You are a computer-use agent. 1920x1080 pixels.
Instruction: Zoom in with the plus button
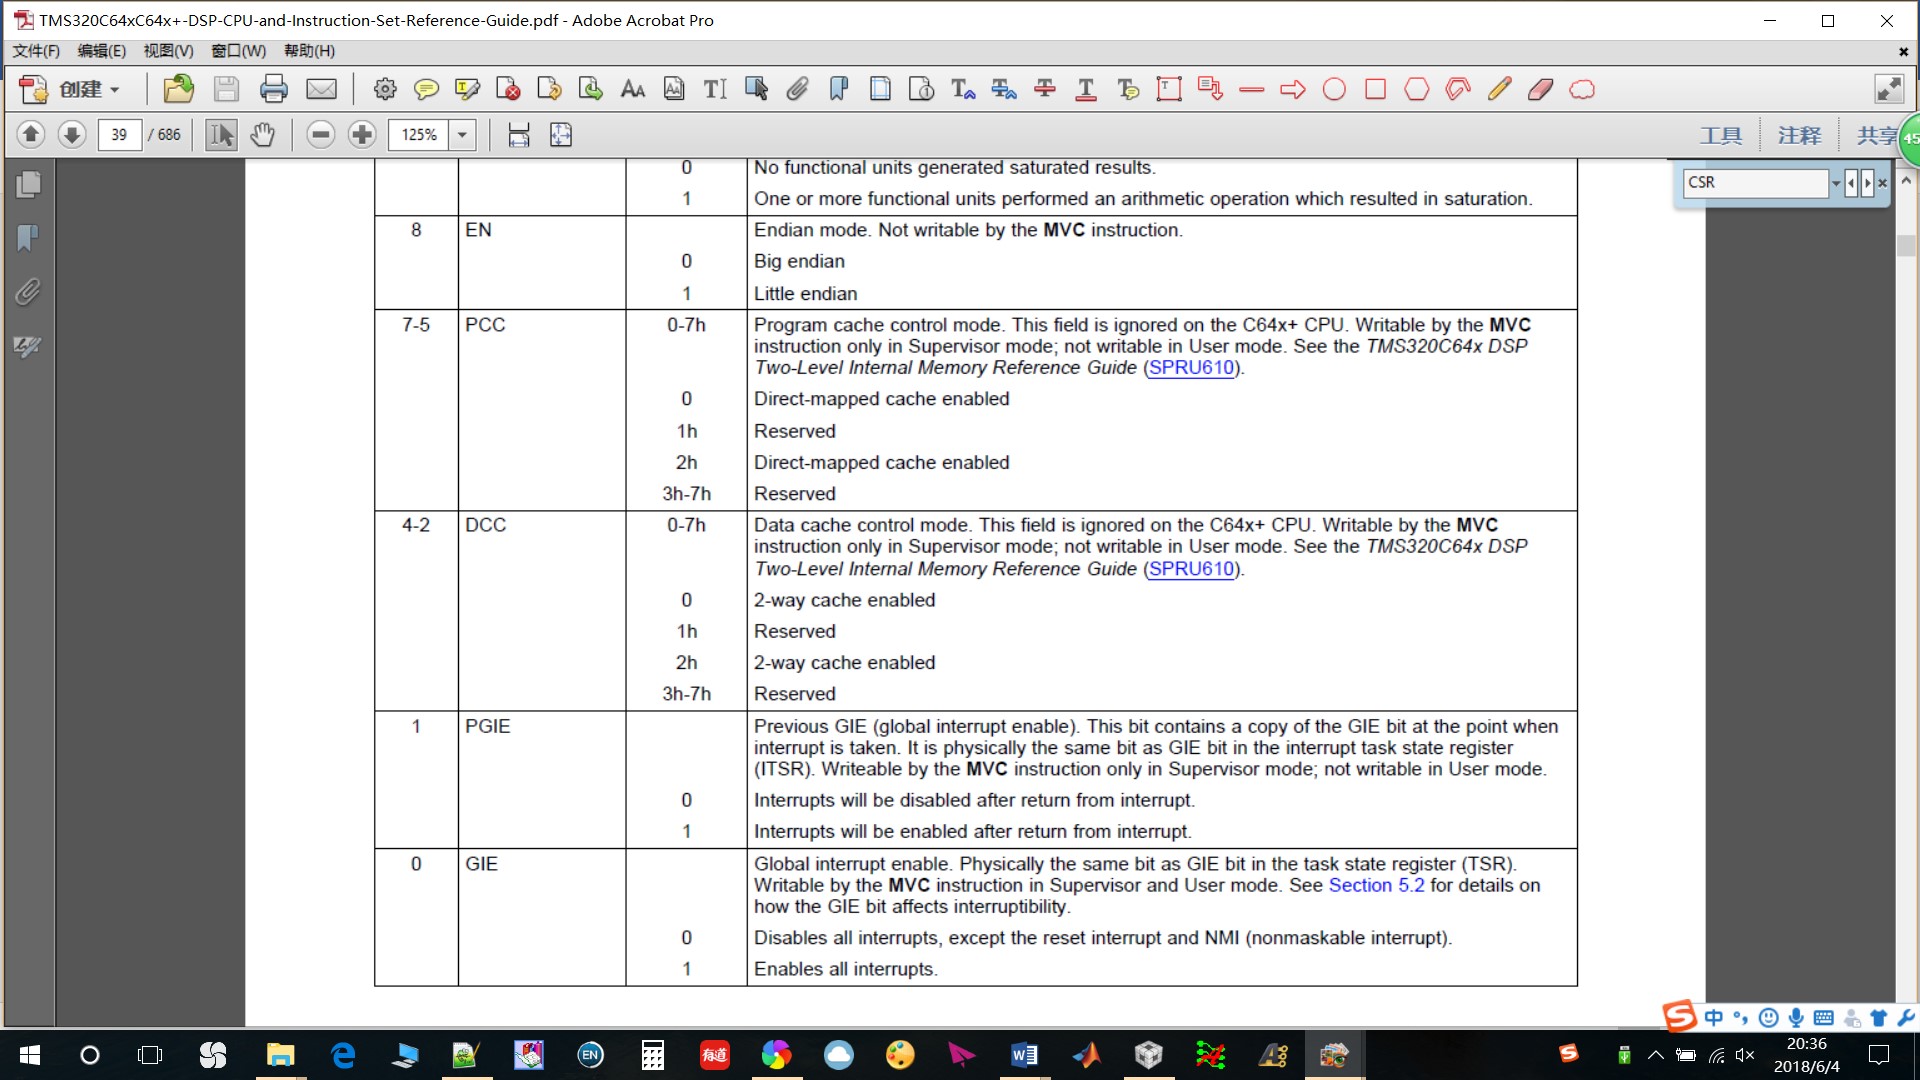(362, 134)
